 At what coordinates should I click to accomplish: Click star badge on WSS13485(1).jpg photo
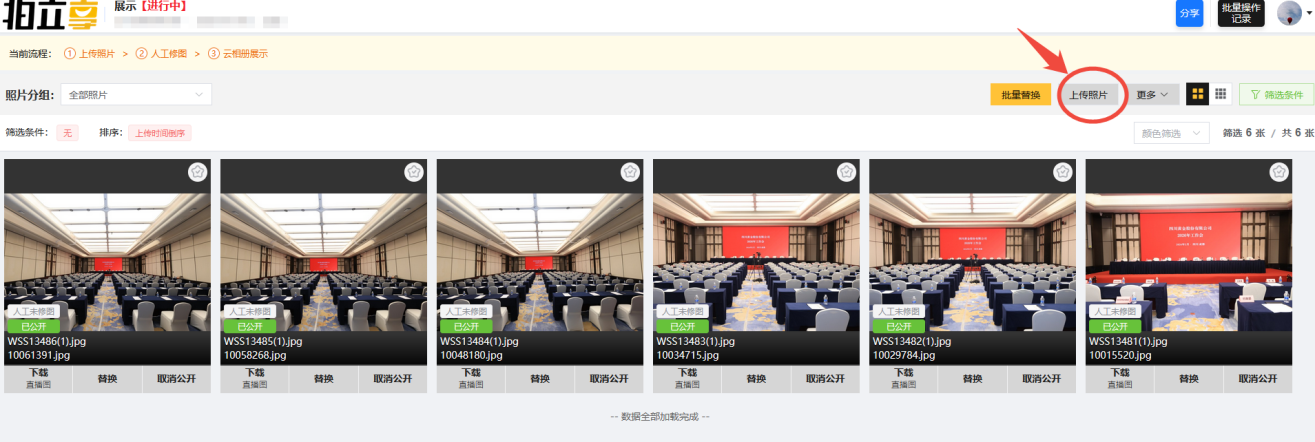pos(413,172)
